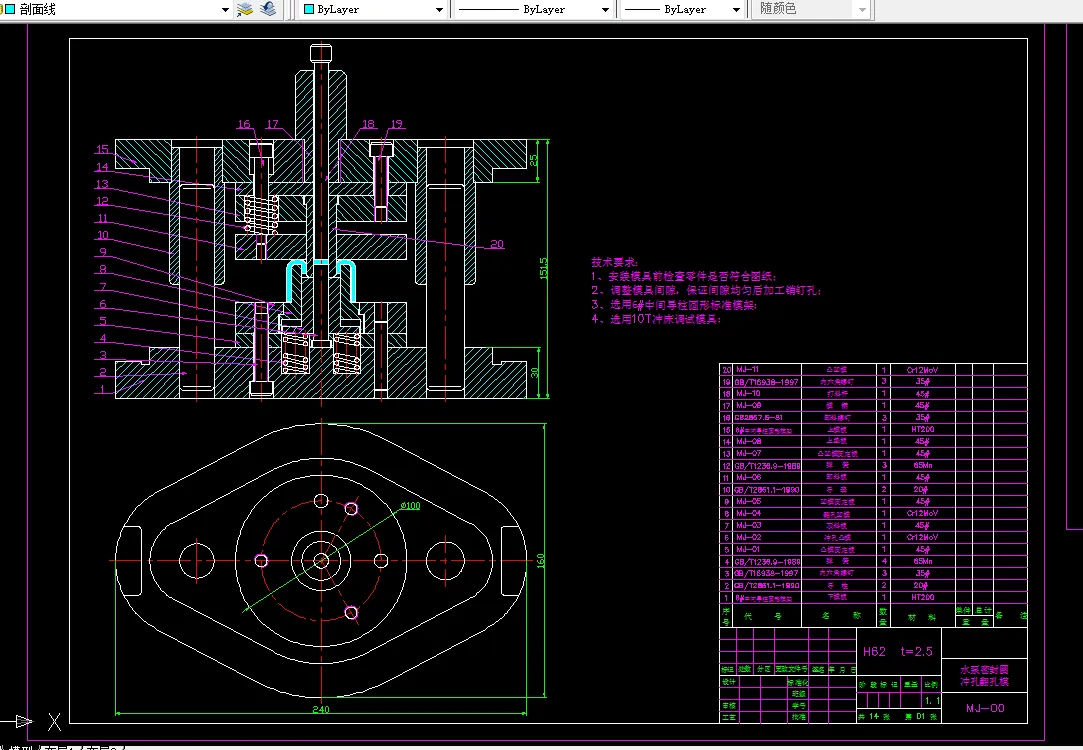Click the cyan color swatch of 剖面线 layer
The image size is (1083, 750).
click(x=10, y=9)
